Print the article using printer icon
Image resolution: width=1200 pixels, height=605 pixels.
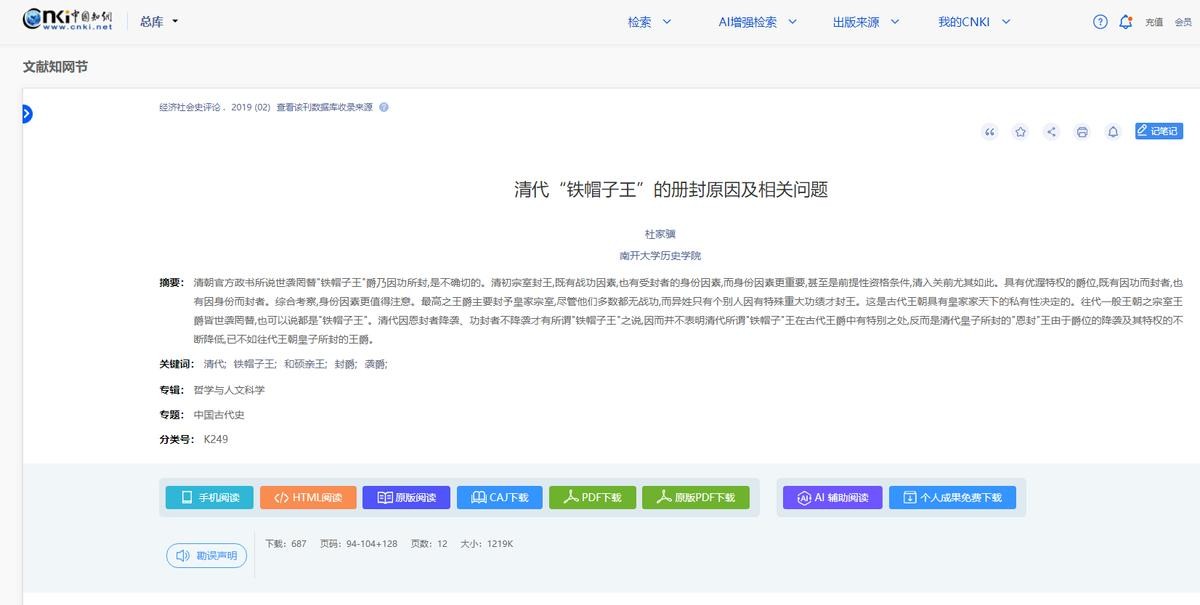tap(1082, 132)
